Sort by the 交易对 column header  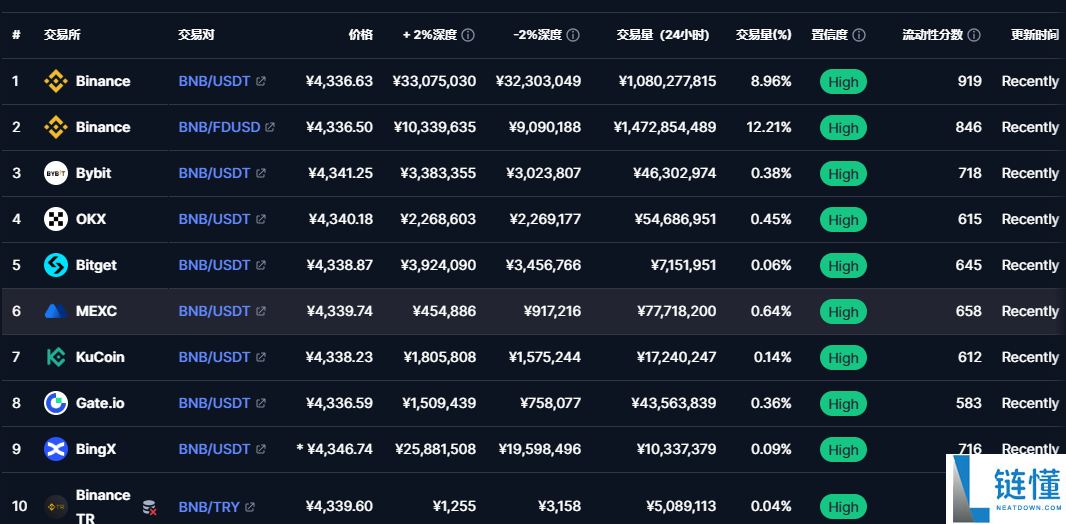tap(196, 35)
